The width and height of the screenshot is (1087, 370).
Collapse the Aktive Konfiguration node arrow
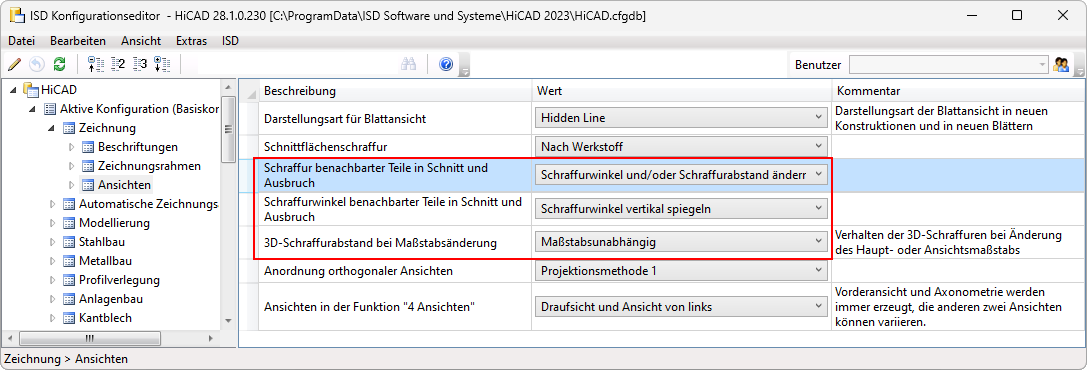click(x=33, y=109)
